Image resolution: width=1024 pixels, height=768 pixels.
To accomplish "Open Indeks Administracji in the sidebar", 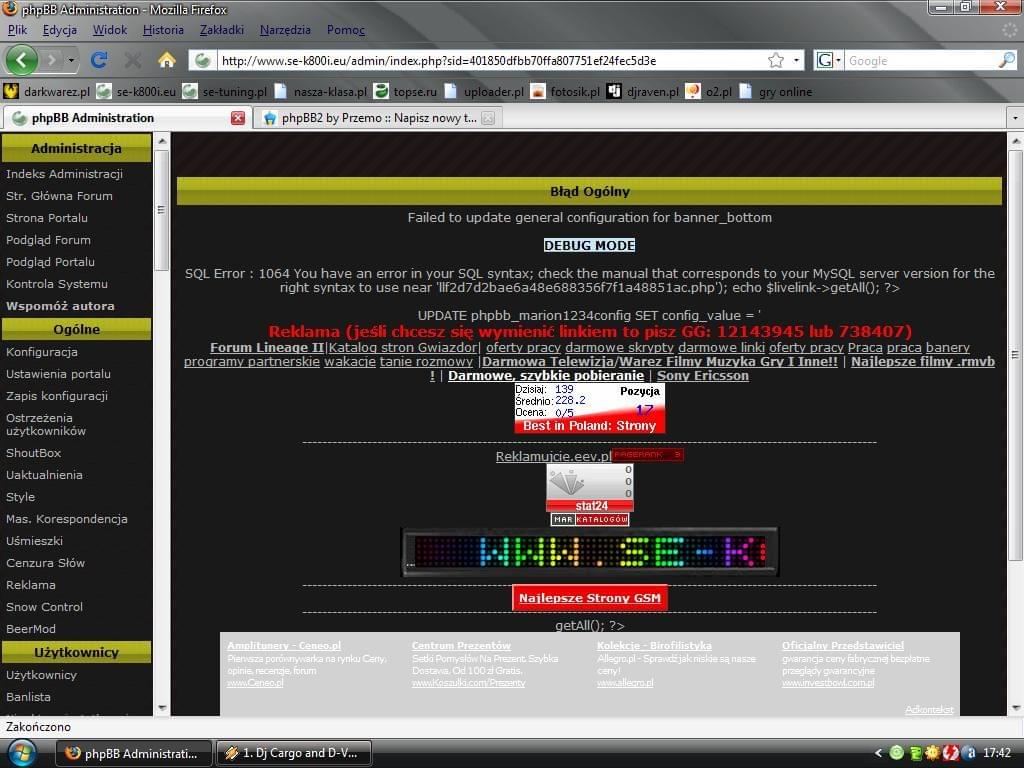I will (x=64, y=174).
